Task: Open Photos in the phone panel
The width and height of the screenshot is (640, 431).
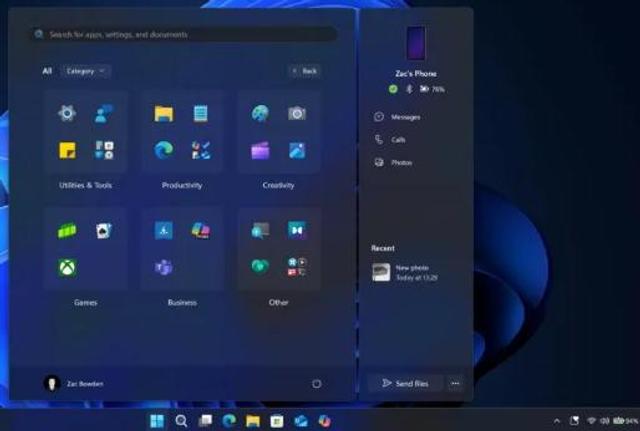Action: (x=393, y=163)
